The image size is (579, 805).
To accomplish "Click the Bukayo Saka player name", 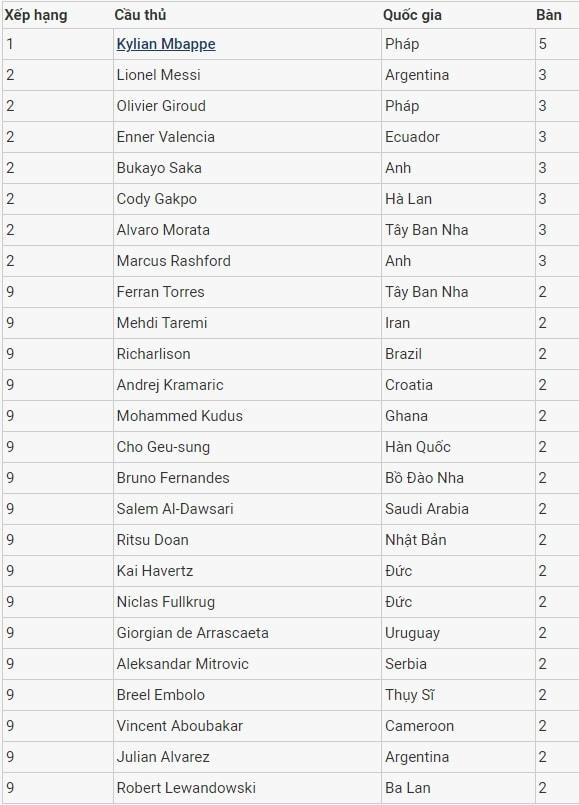I will (x=159, y=168).
